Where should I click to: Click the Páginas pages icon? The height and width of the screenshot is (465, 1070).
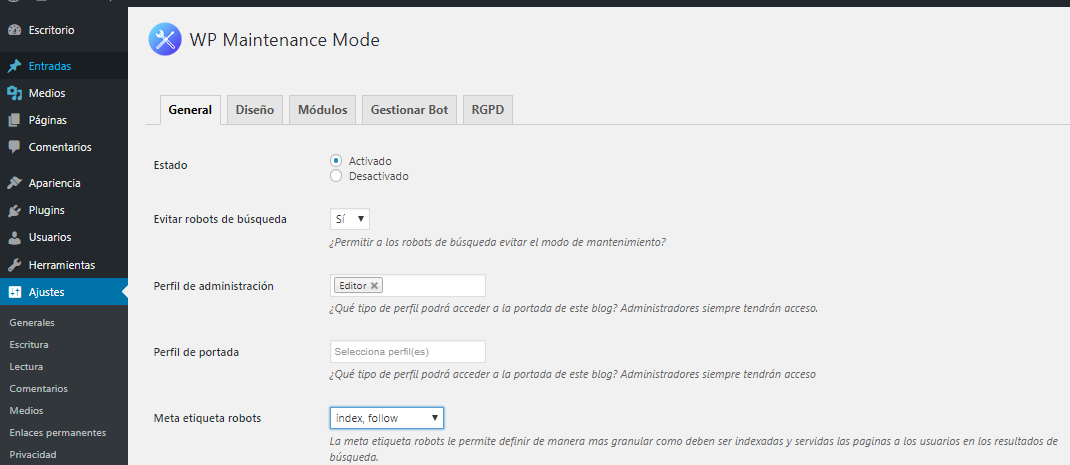pos(14,120)
